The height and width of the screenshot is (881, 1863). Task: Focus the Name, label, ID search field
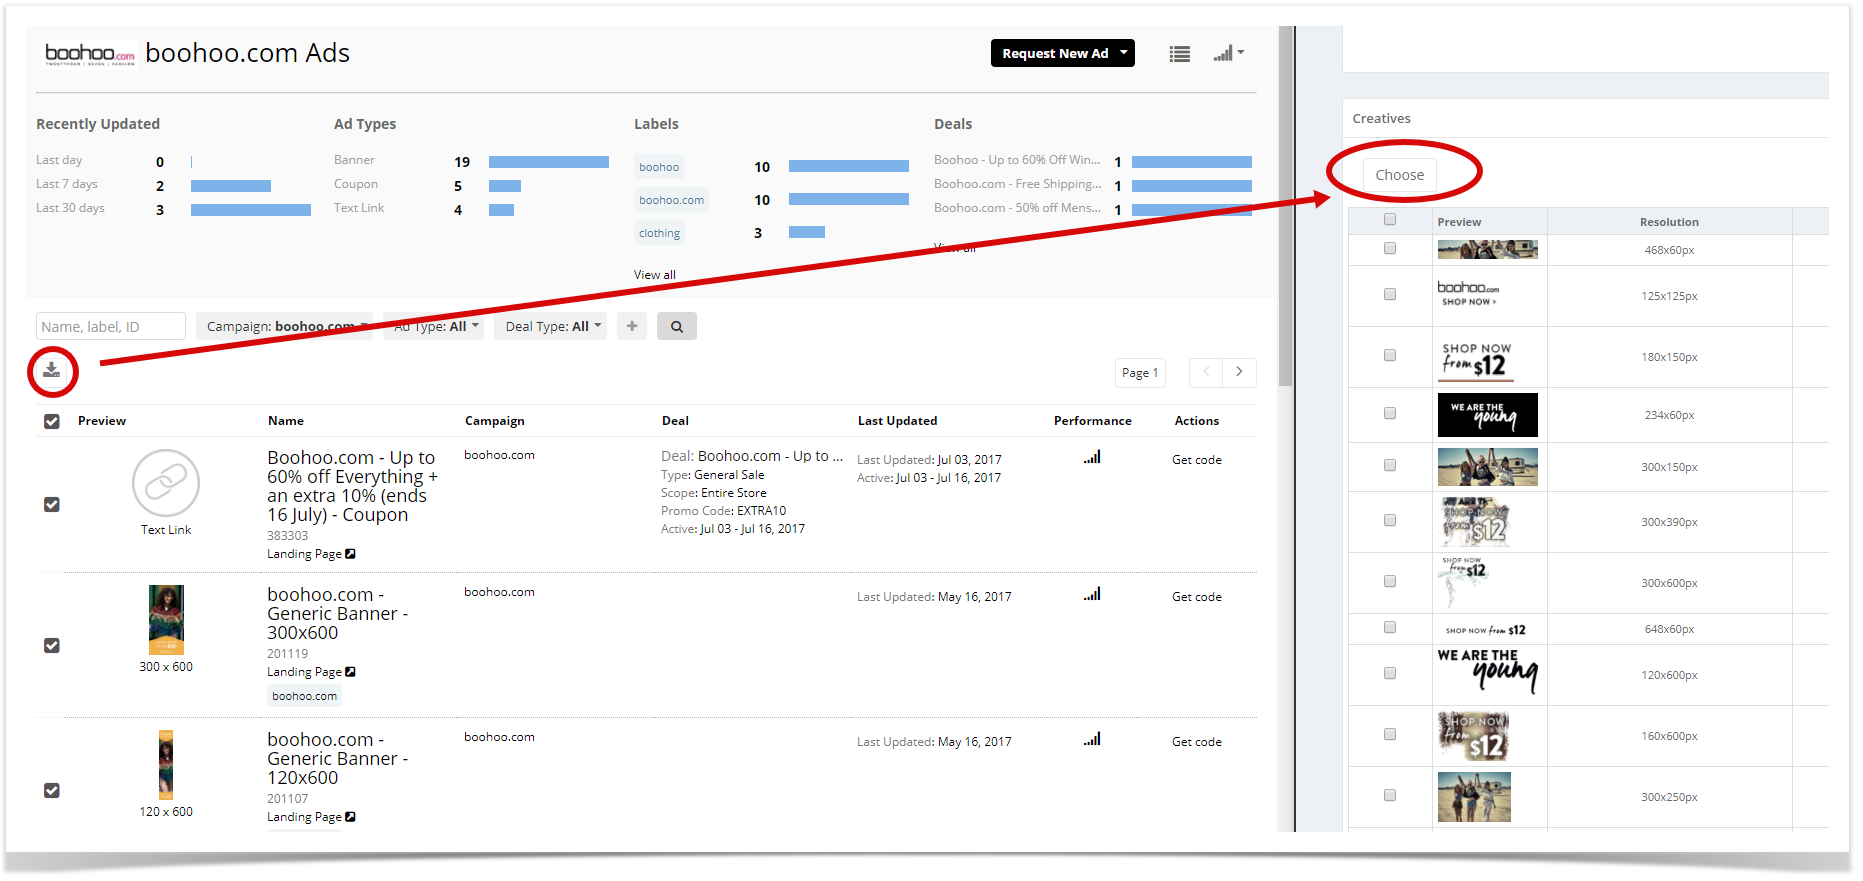pos(110,327)
